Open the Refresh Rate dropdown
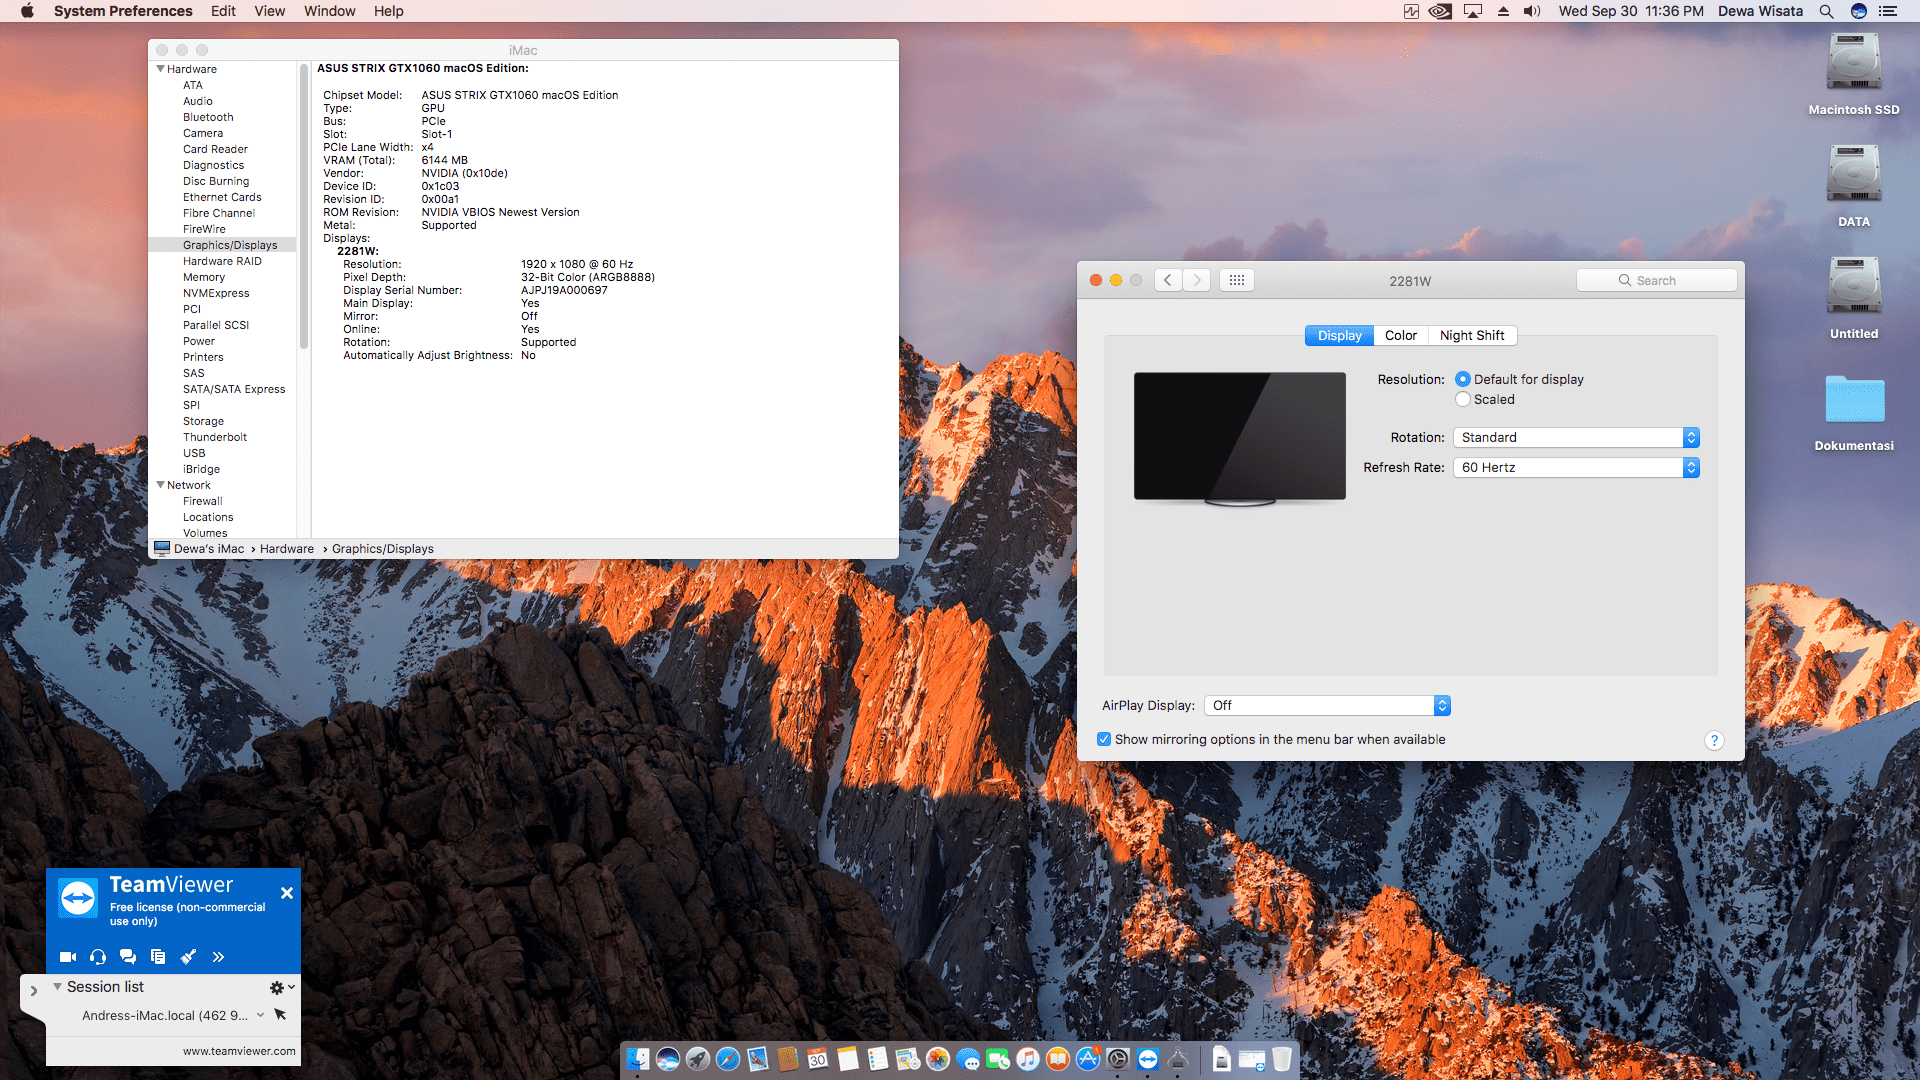Image resolution: width=1920 pixels, height=1080 pixels. [x=1575, y=468]
